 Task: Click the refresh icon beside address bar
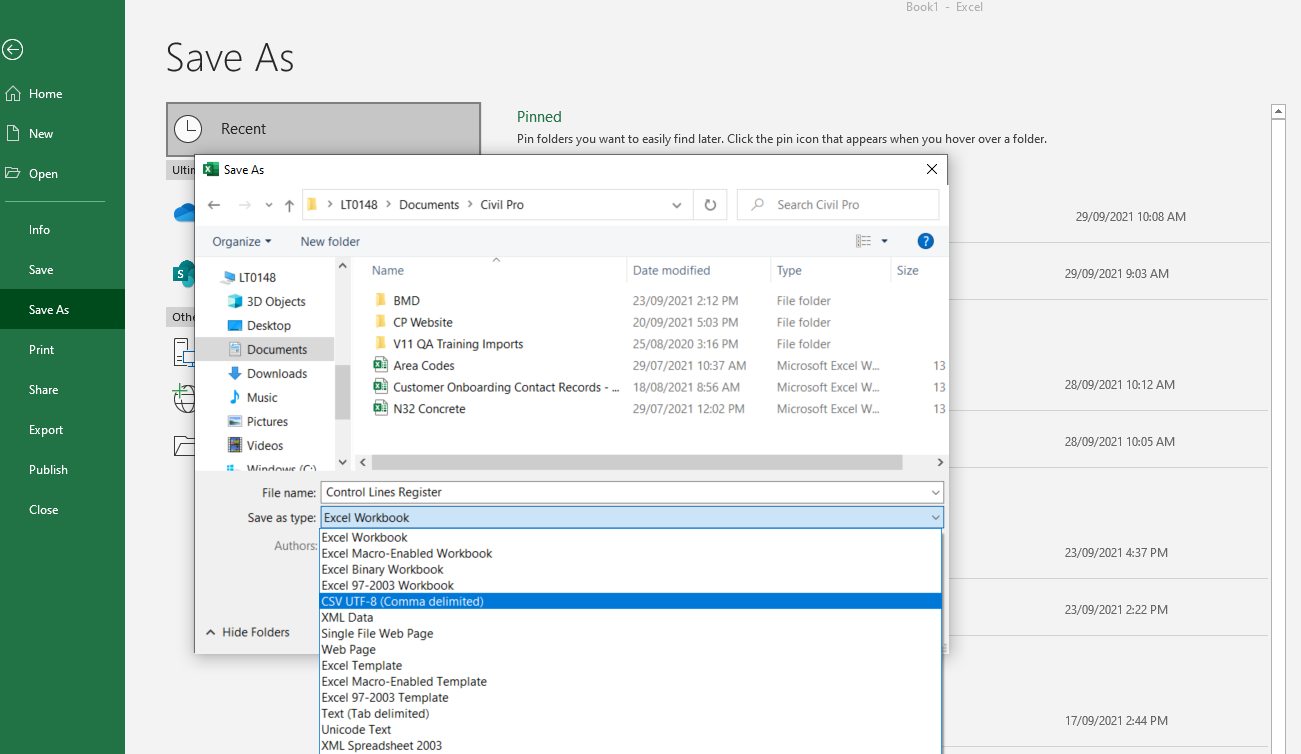(710, 205)
